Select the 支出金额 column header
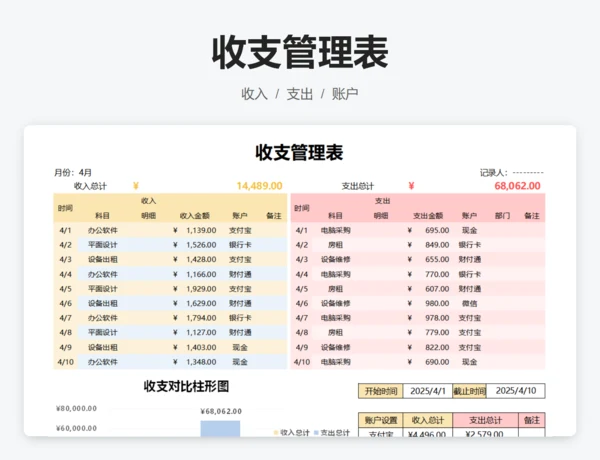 coord(428,216)
